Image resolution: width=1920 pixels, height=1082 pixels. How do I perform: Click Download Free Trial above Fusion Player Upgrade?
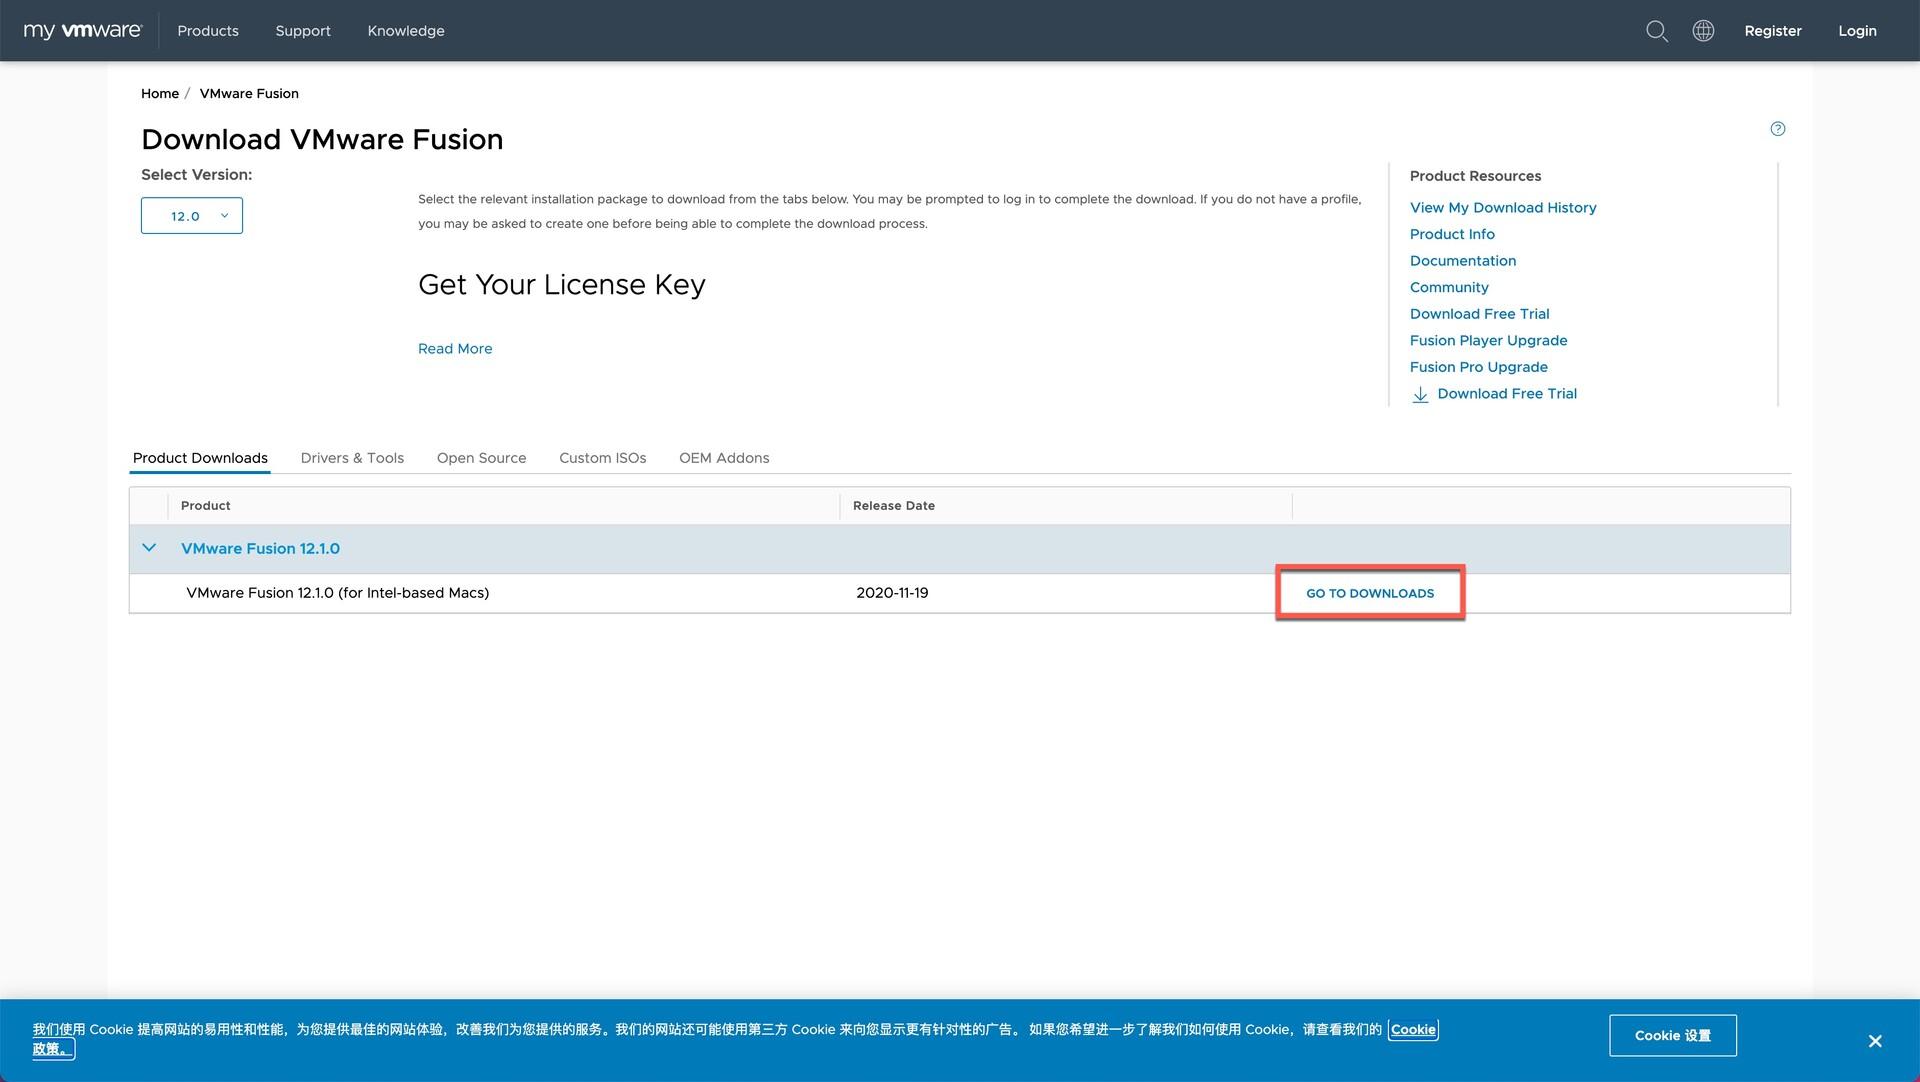click(1479, 314)
